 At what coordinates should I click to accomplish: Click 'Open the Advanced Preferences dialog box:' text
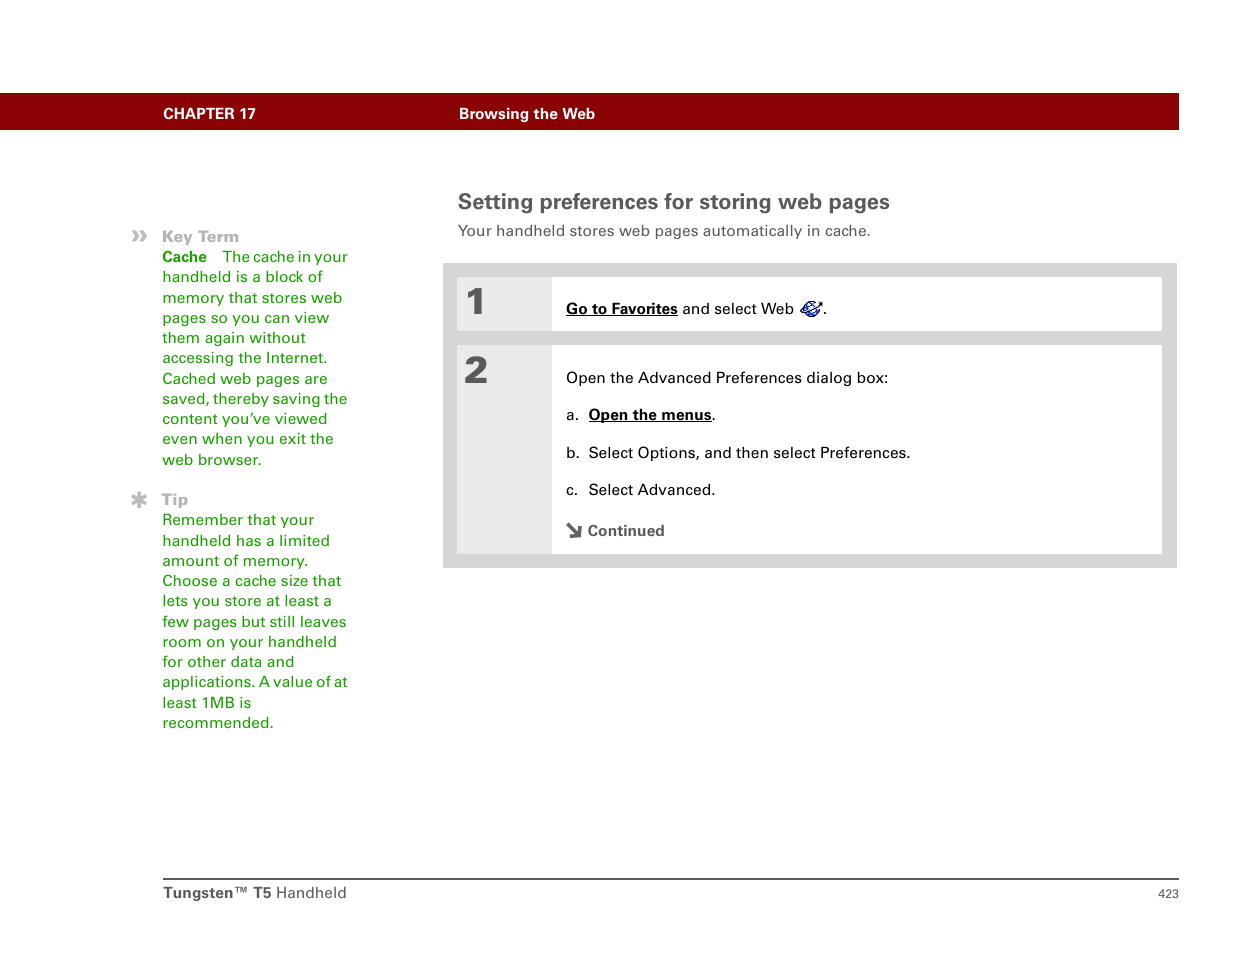click(727, 378)
